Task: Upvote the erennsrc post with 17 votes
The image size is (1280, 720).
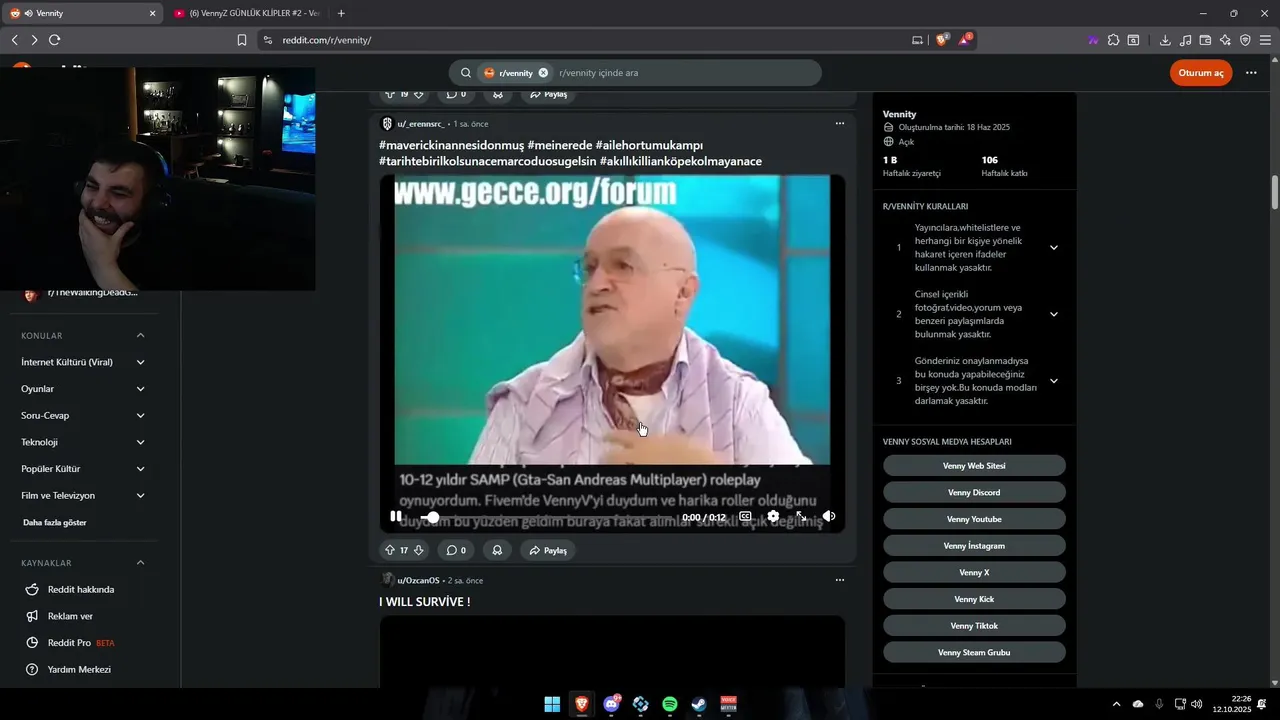Action: pyautogui.click(x=390, y=550)
